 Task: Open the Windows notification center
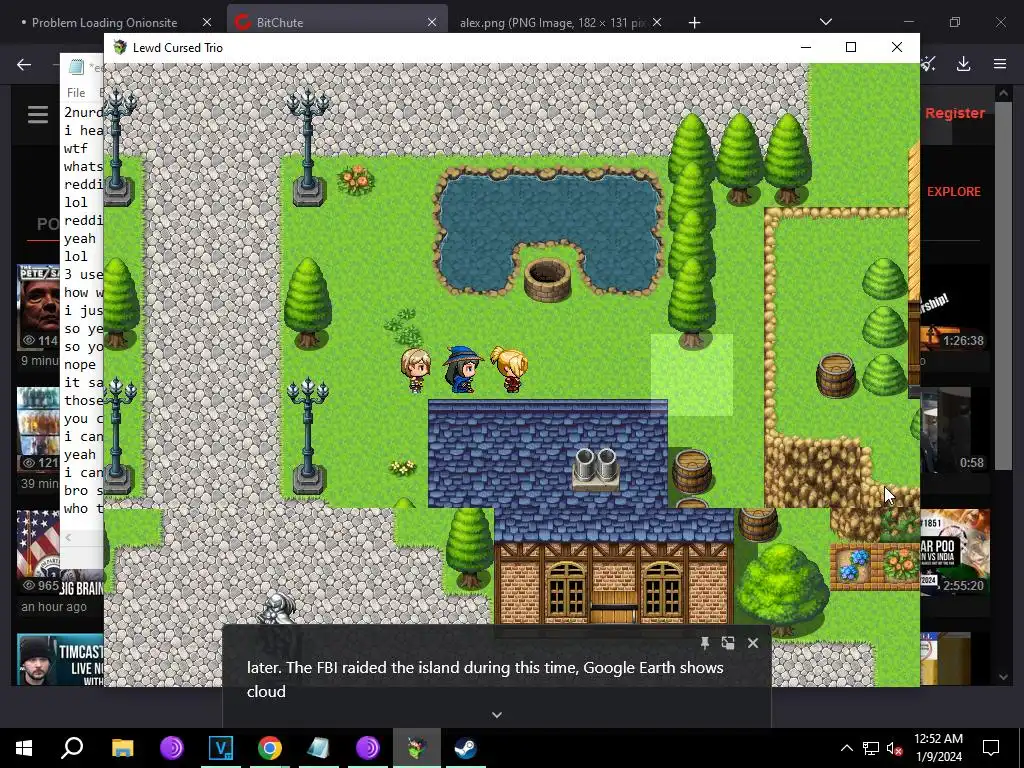(991, 748)
